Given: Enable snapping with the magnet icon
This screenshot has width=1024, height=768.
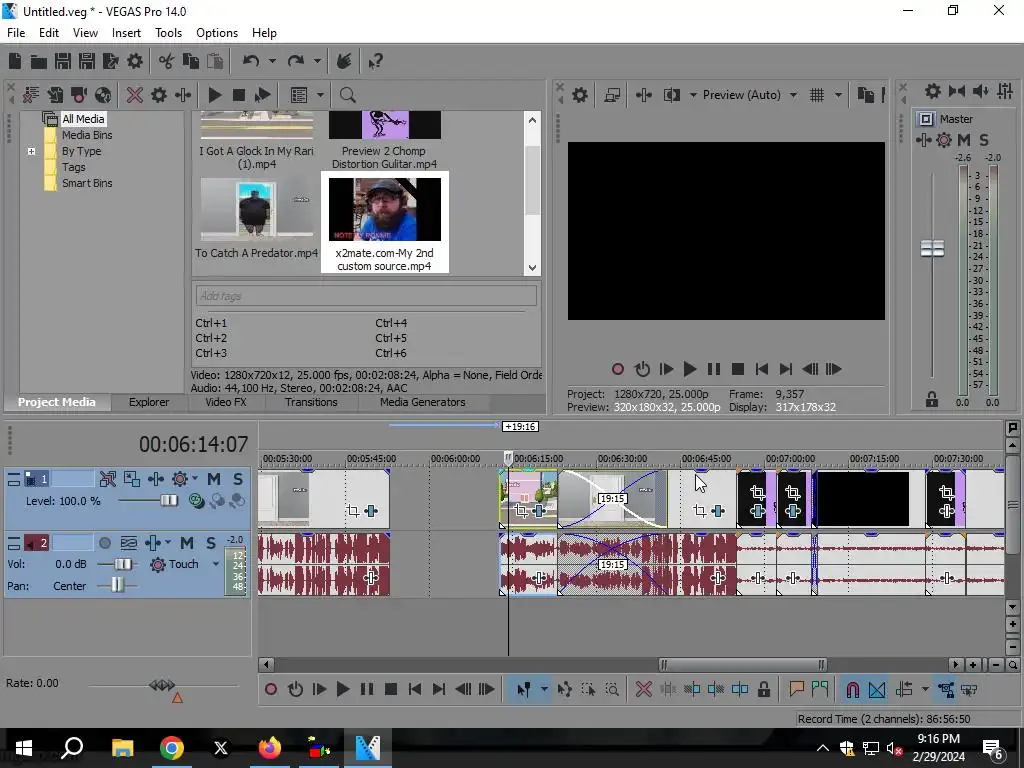Looking at the screenshot, I should tap(853, 690).
